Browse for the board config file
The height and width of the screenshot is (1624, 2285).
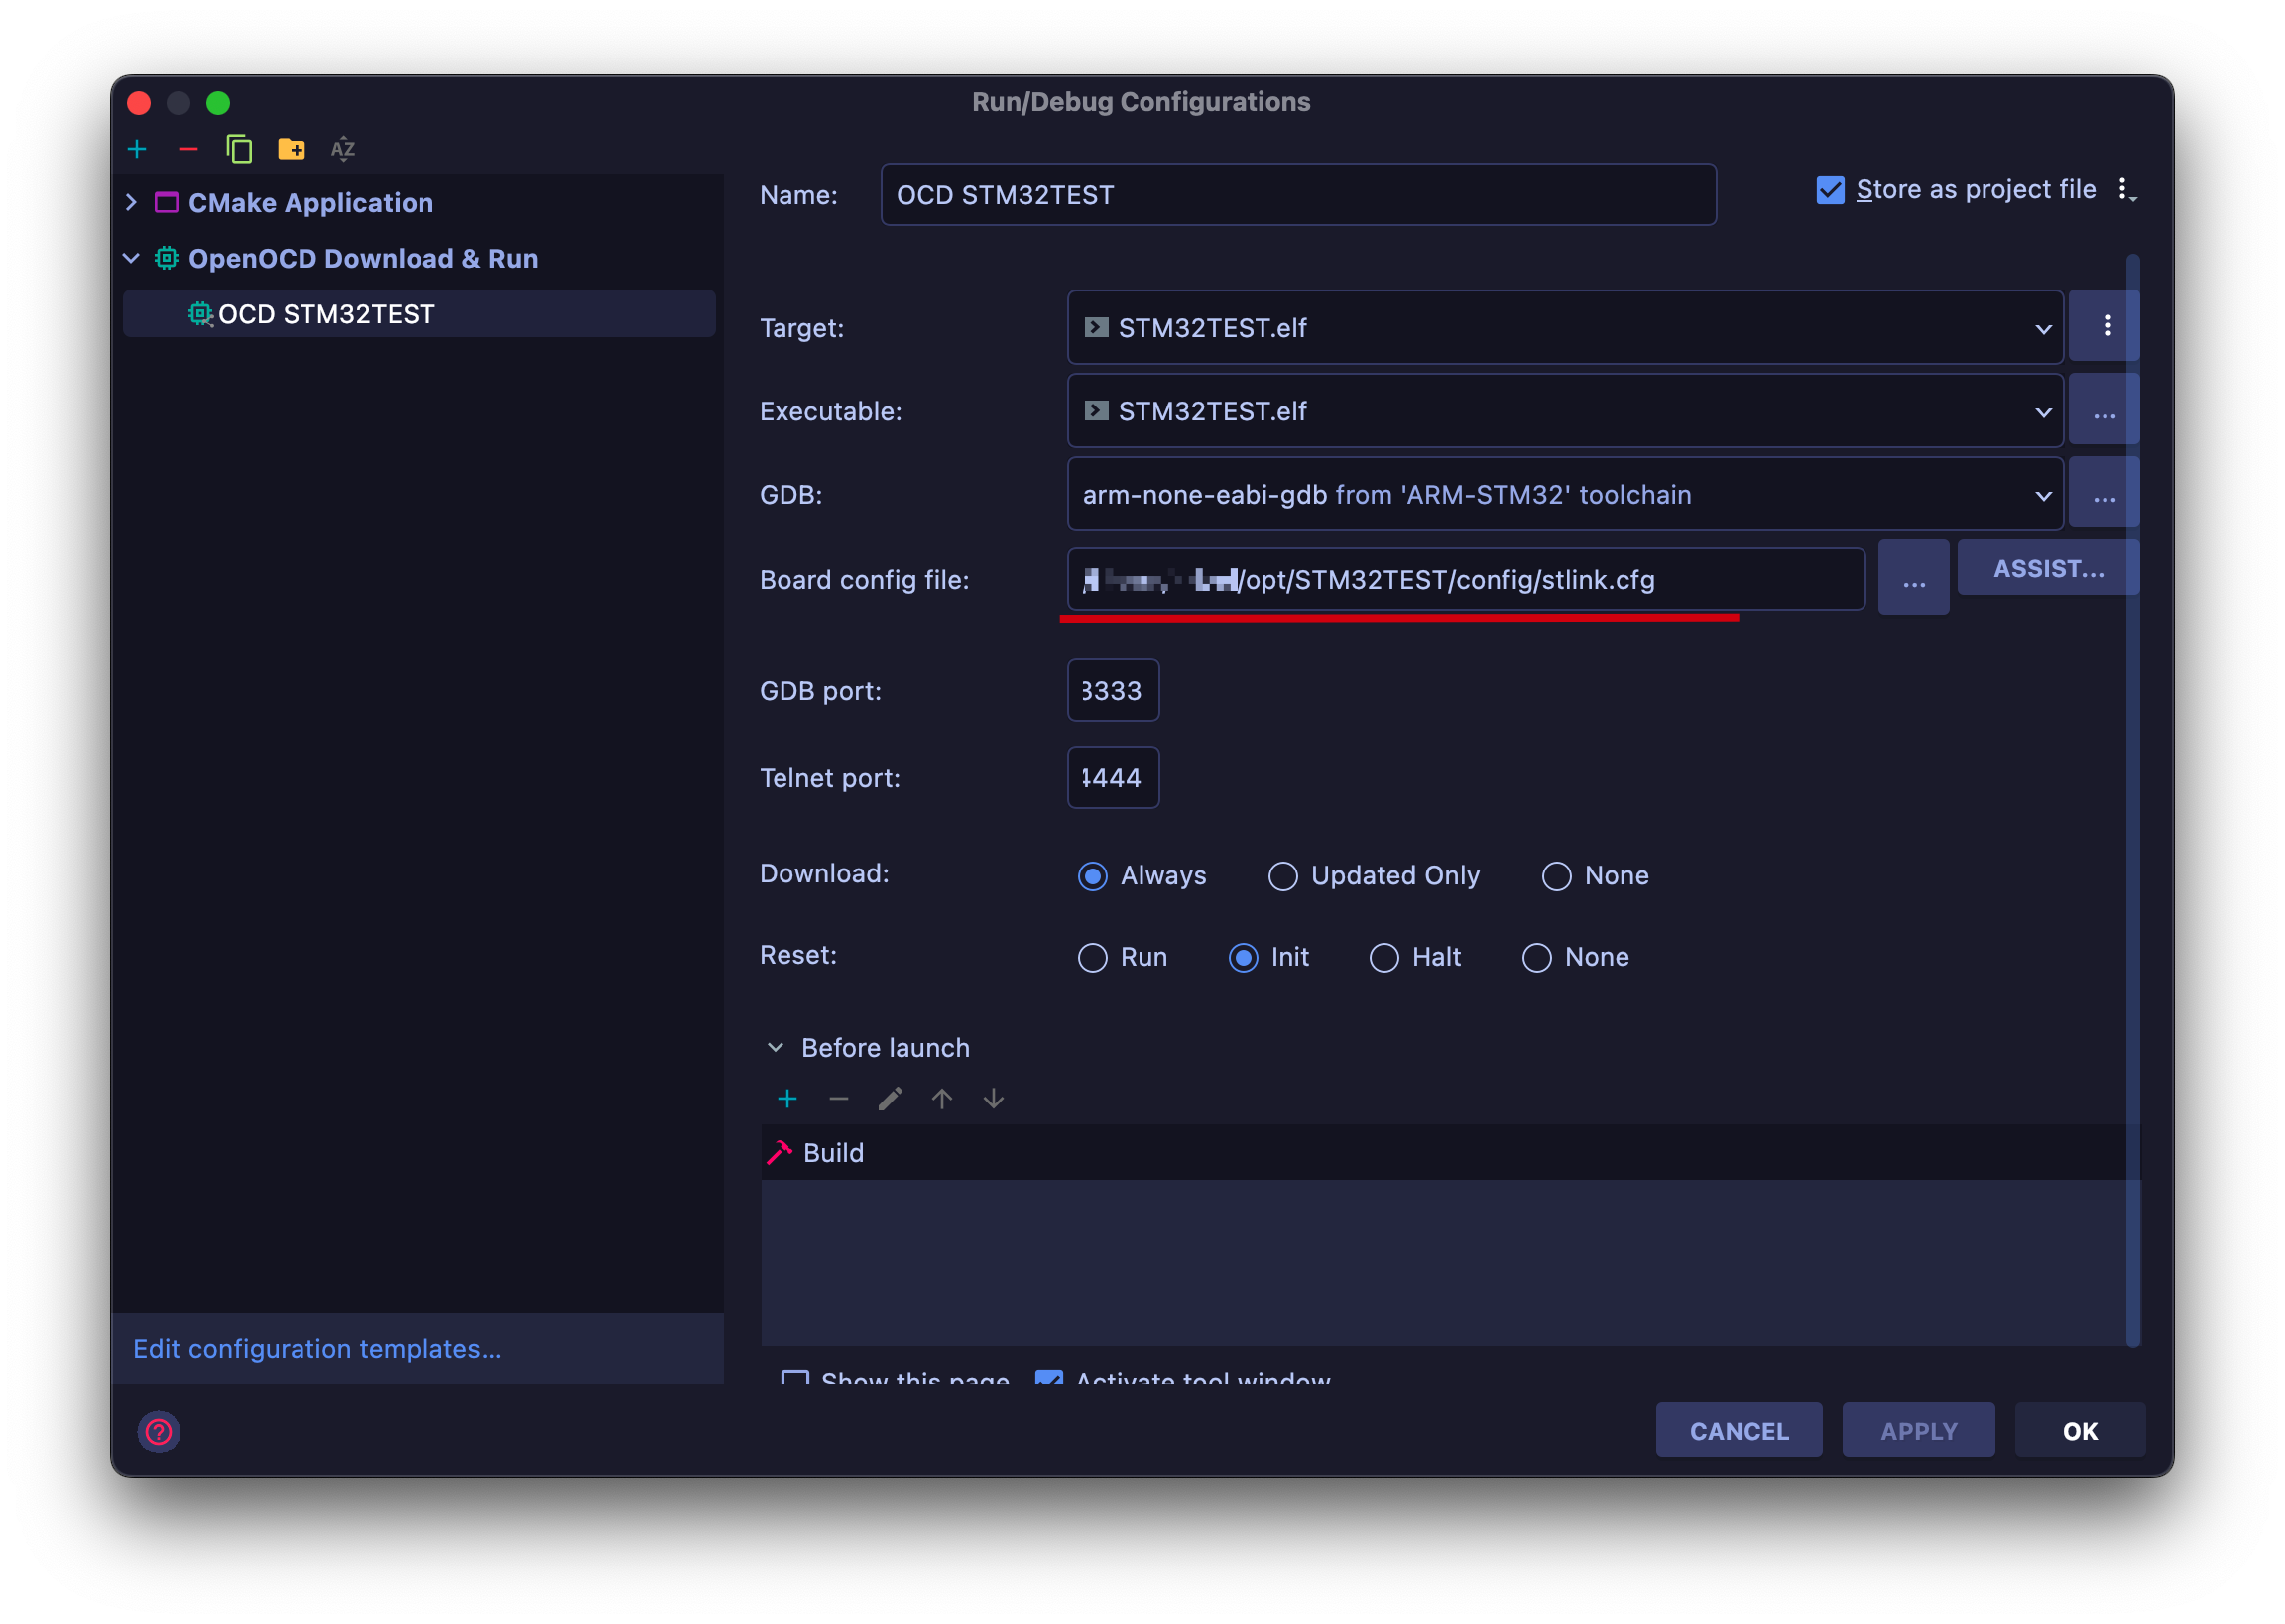coord(1913,579)
